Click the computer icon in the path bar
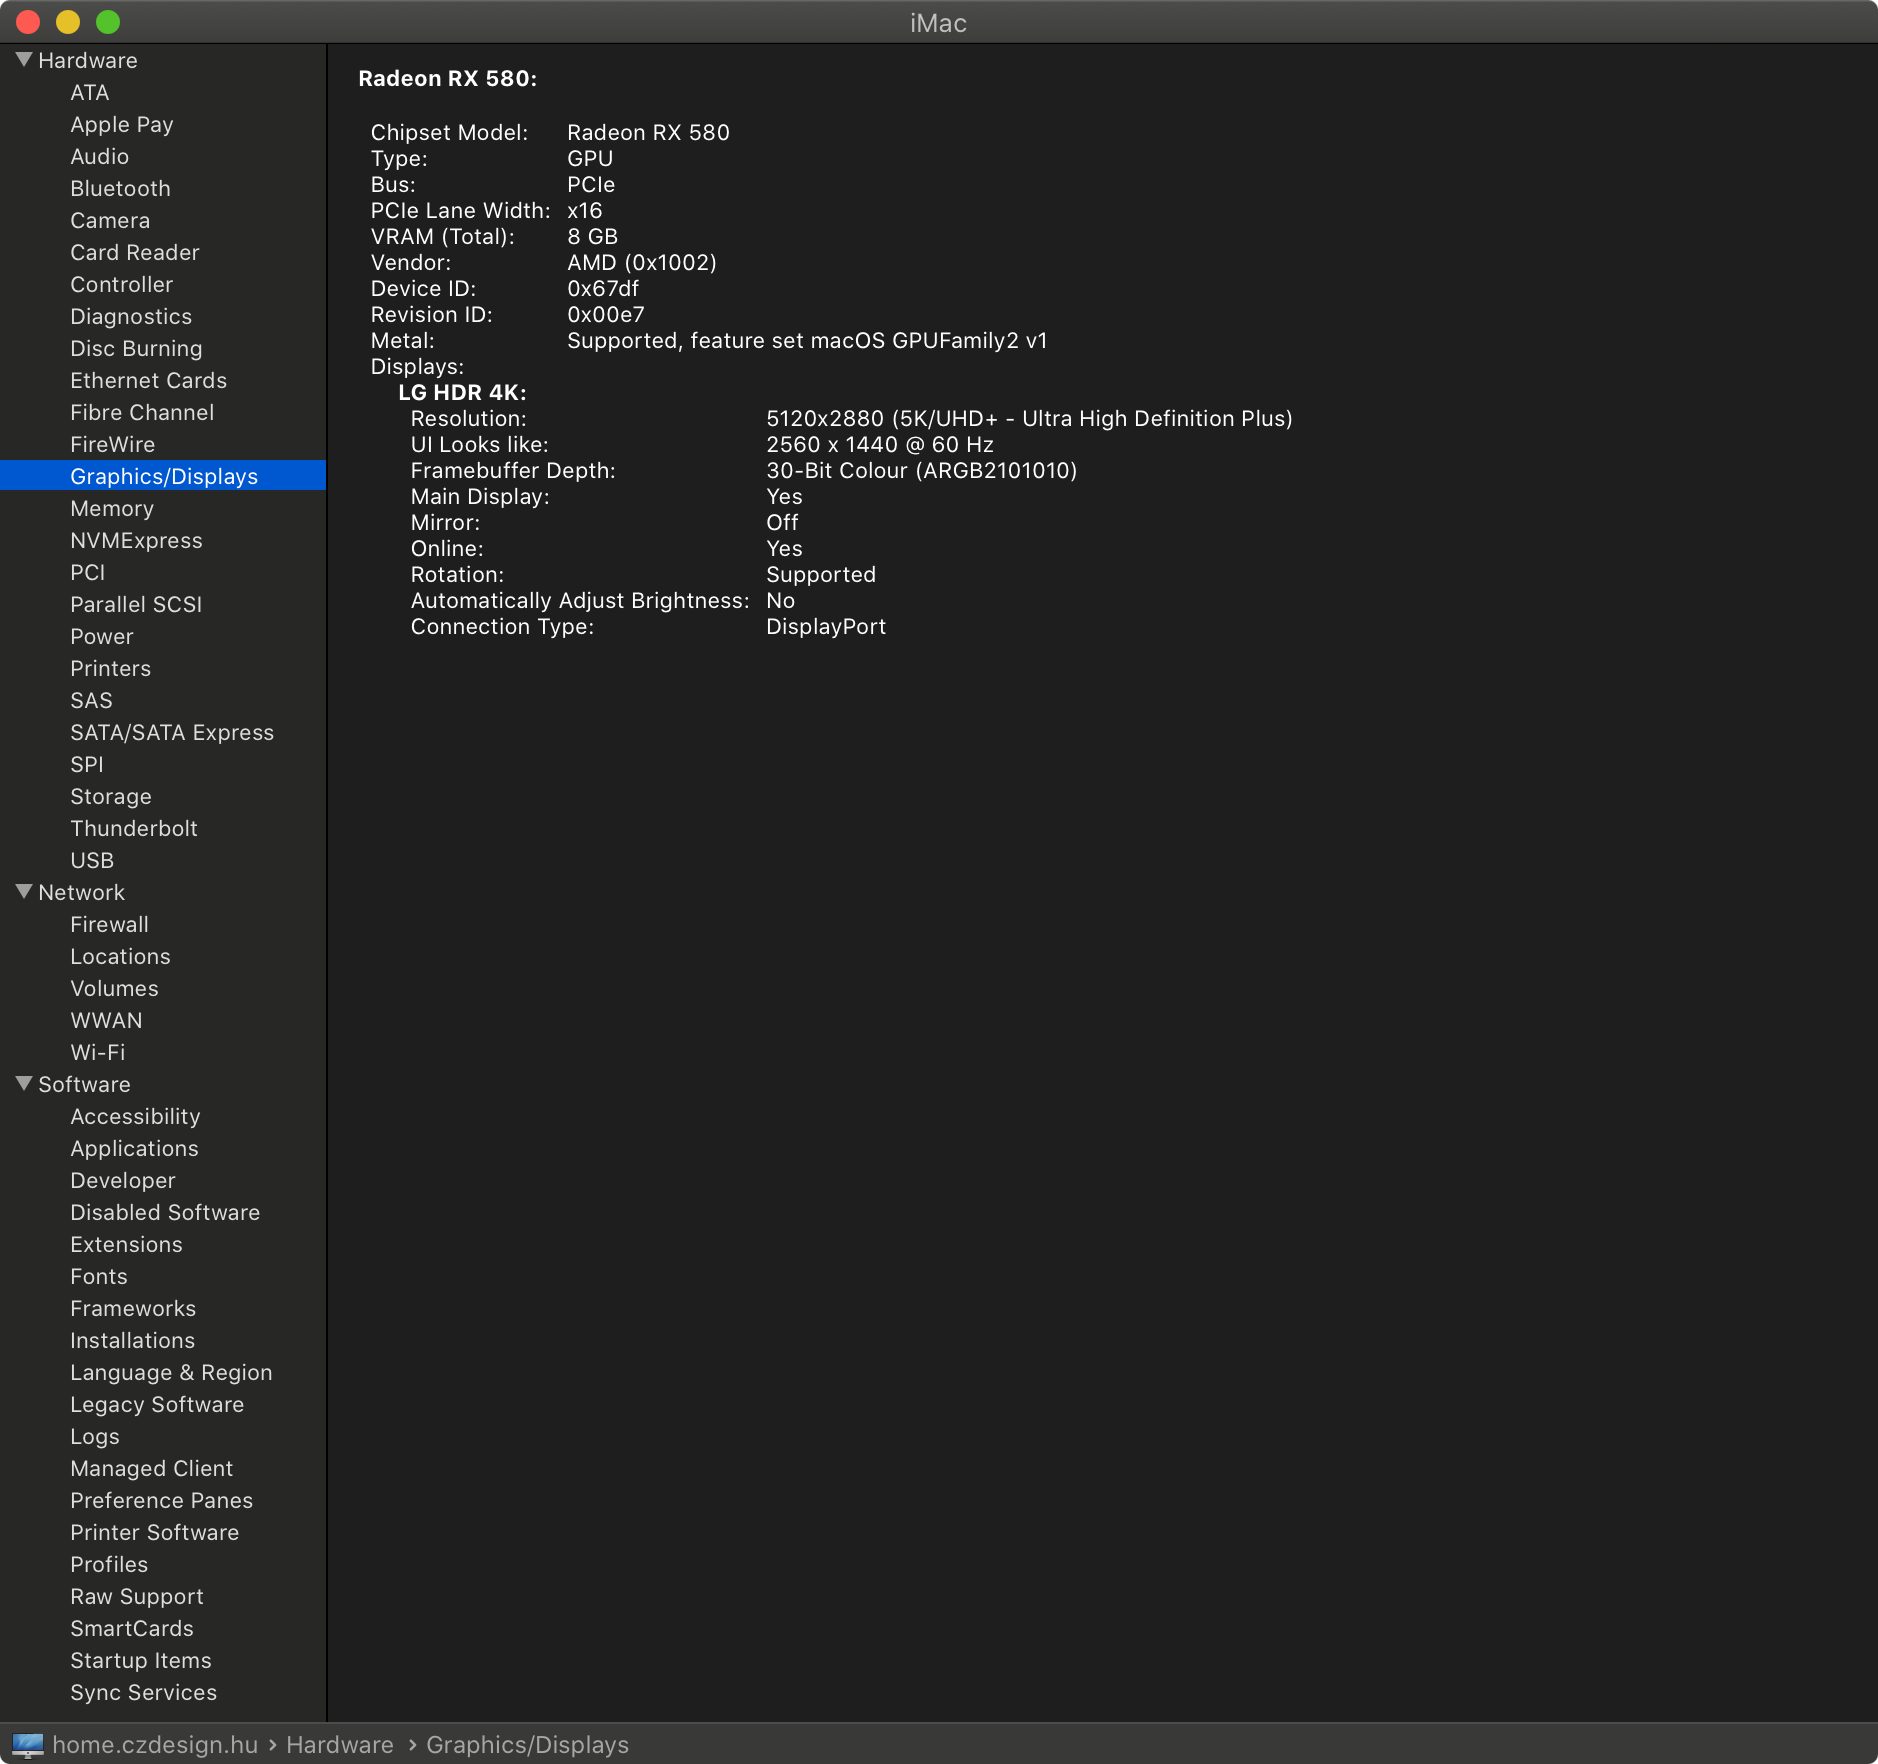The width and height of the screenshot is (1878, 1764). 27,1745
